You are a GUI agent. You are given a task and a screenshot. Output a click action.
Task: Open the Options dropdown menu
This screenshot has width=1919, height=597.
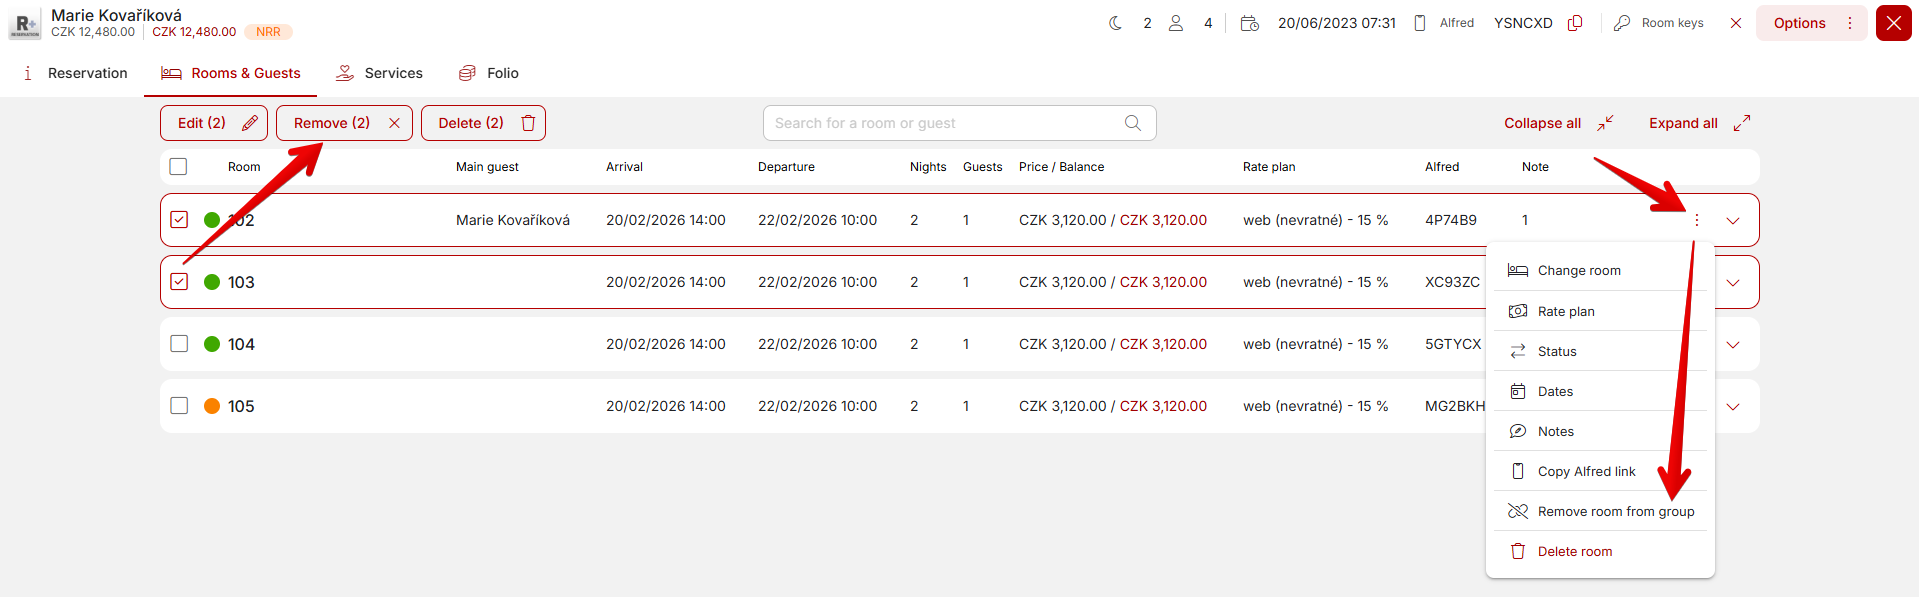coord(1811,23)
